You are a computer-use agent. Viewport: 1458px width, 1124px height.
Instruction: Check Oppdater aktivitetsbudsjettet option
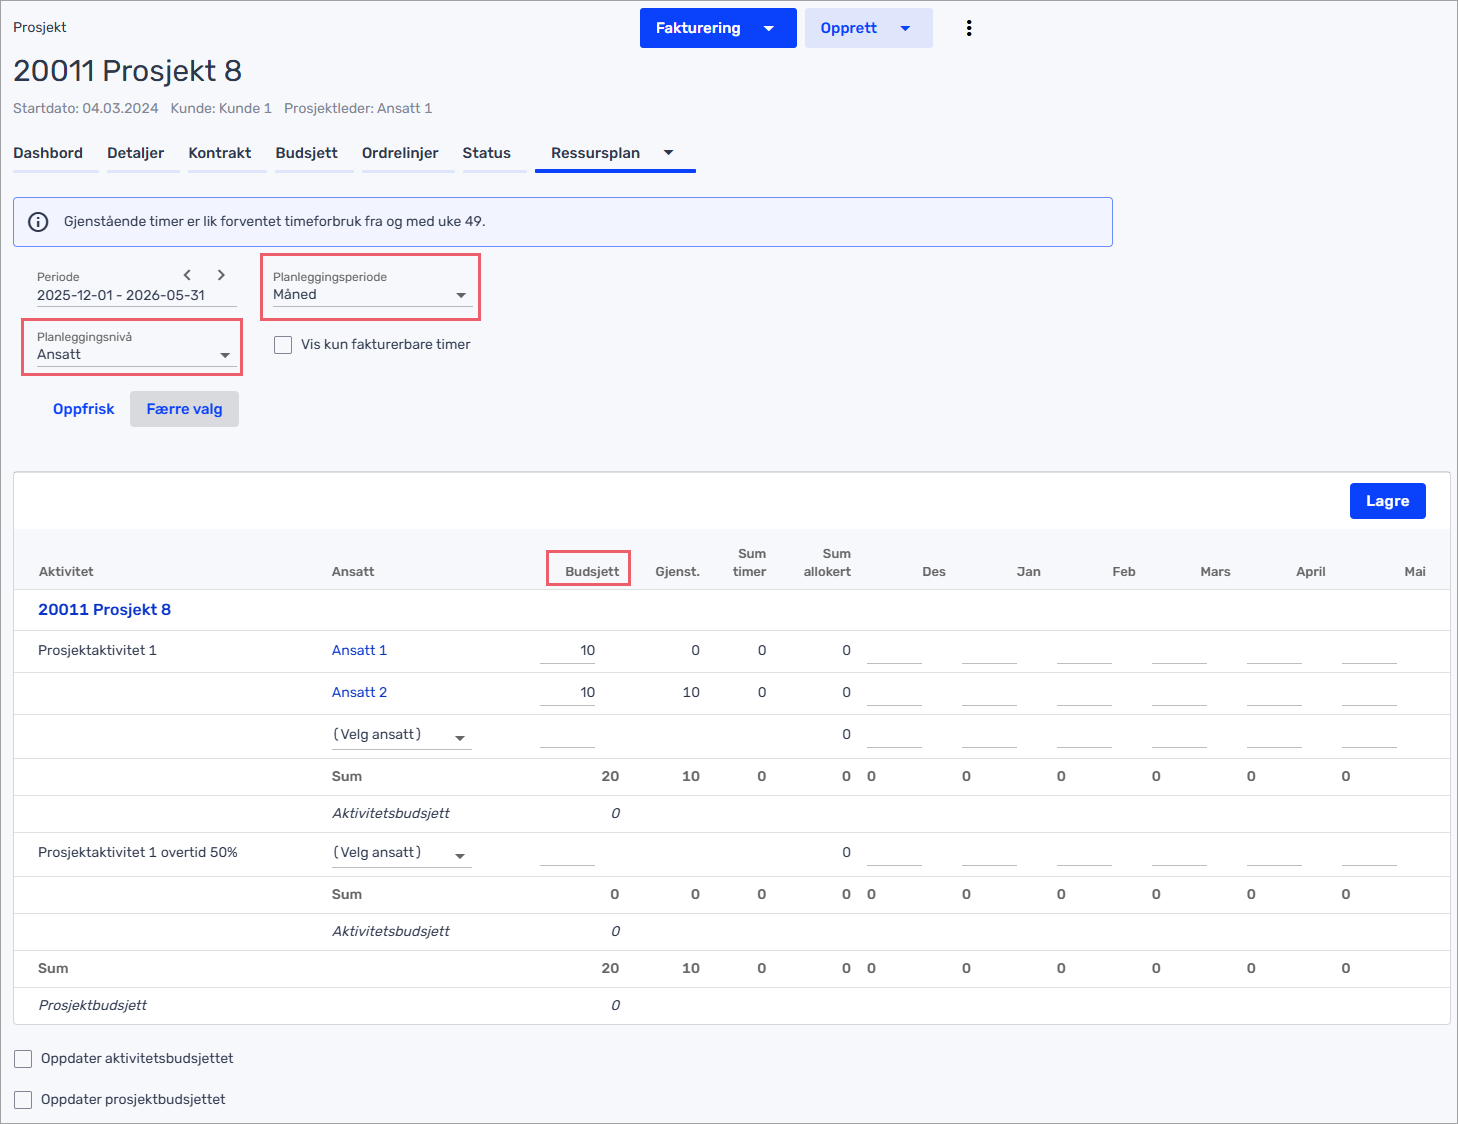pos(23,1059)
